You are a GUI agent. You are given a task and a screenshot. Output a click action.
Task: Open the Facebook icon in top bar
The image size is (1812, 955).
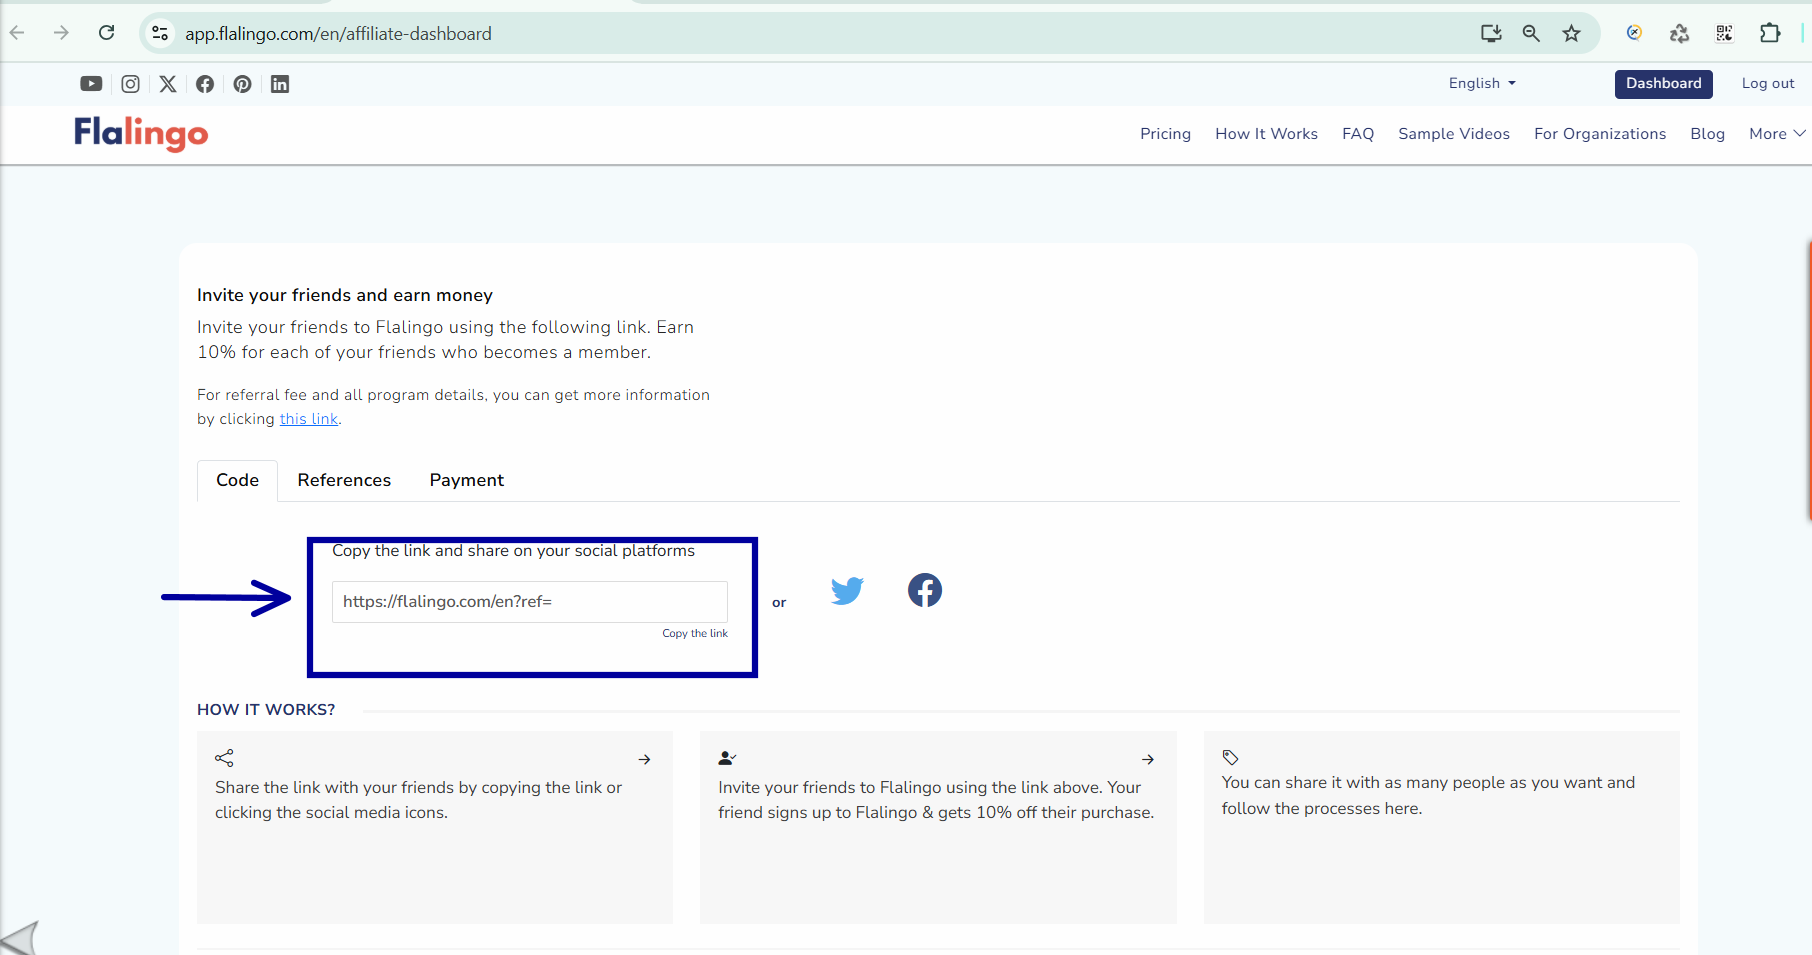(205, 84)
